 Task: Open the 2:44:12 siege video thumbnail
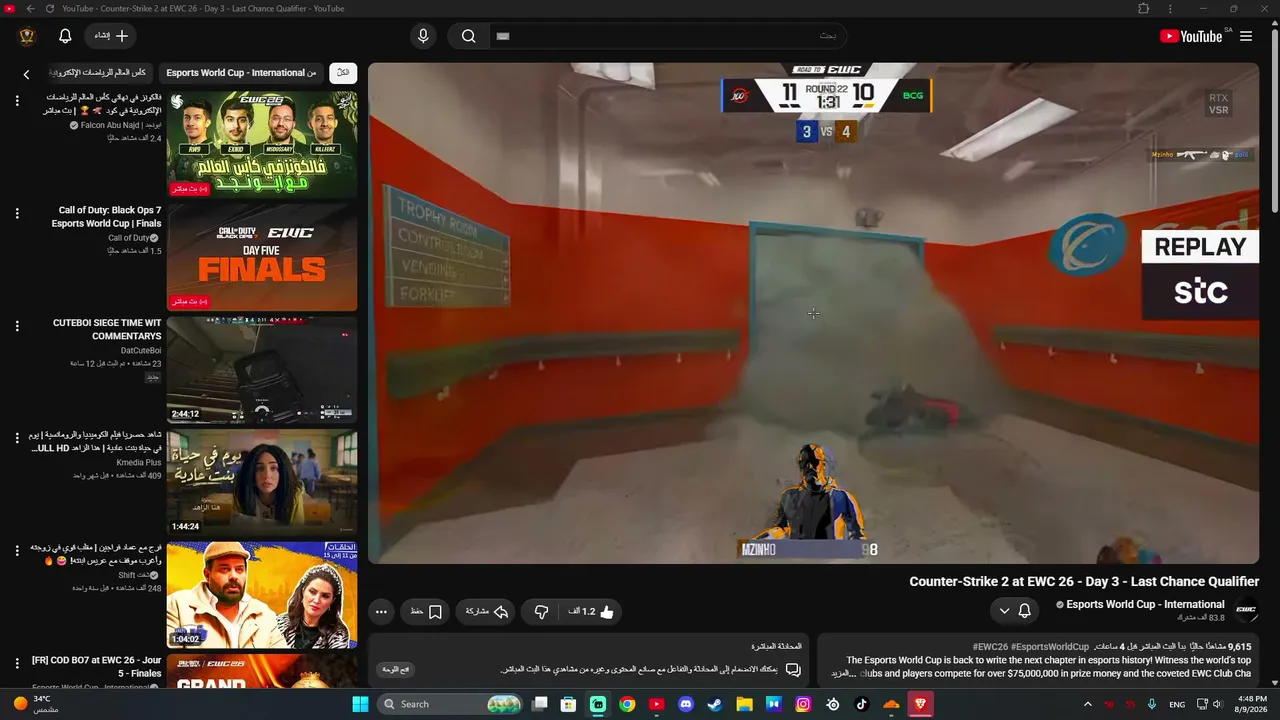coord(262,370)
